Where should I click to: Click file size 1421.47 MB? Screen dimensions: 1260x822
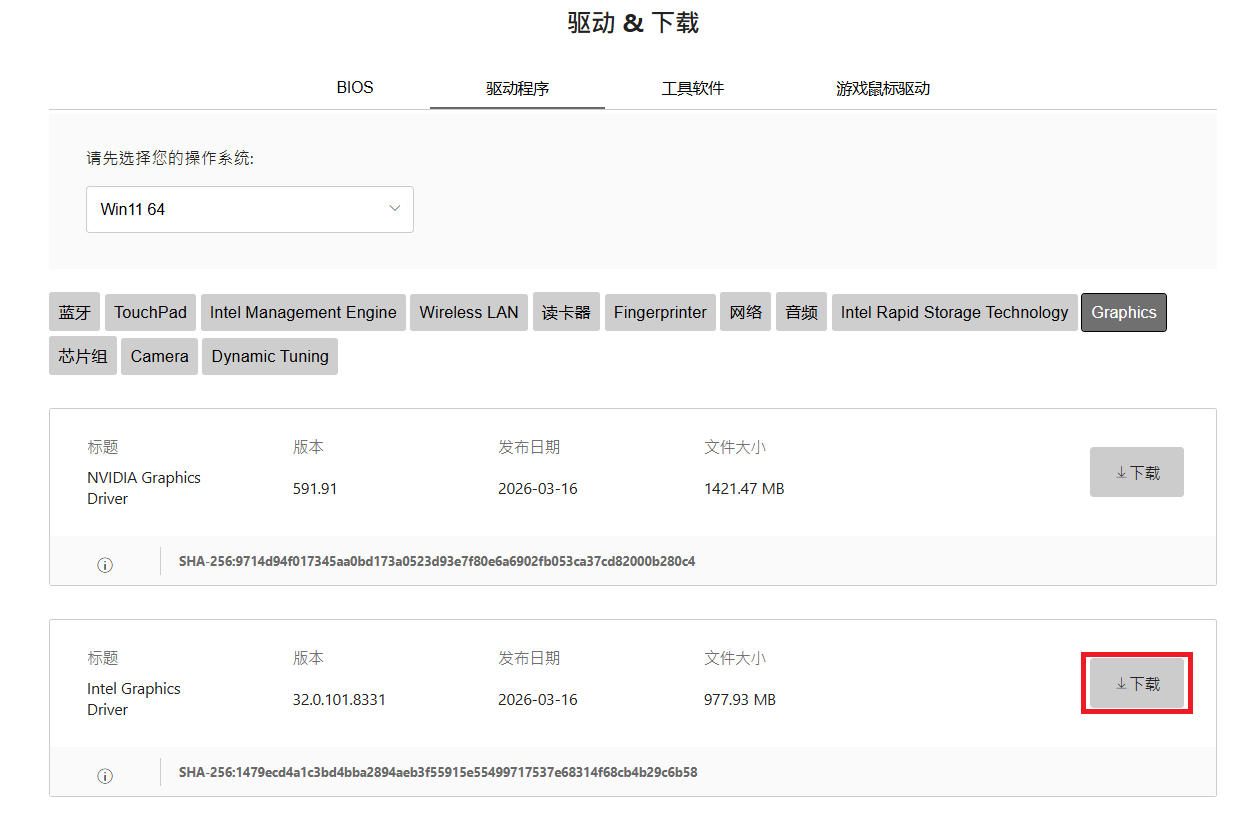(x=744, y=489)
